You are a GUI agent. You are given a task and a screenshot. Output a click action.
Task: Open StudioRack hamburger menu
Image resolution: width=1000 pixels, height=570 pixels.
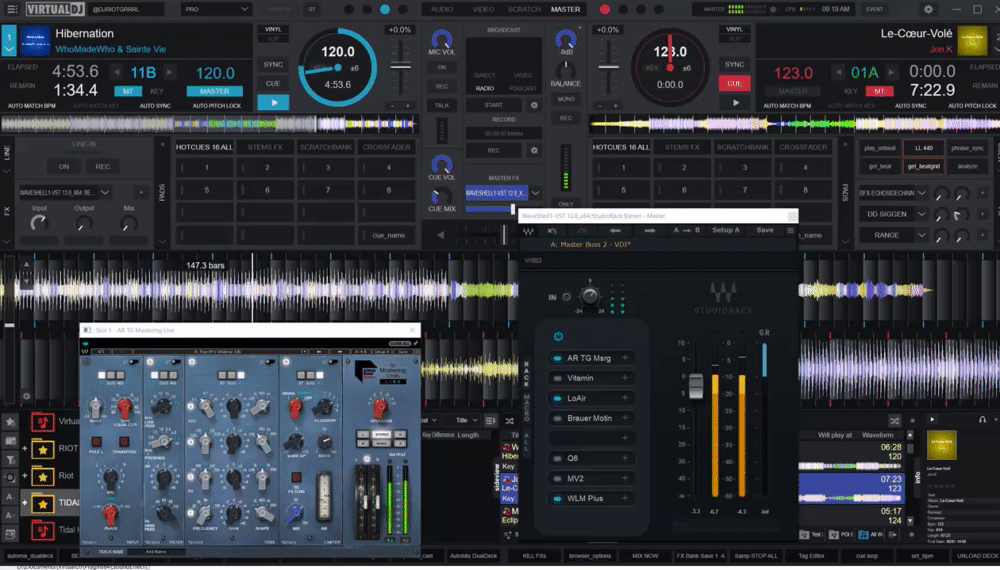point(790,230)
